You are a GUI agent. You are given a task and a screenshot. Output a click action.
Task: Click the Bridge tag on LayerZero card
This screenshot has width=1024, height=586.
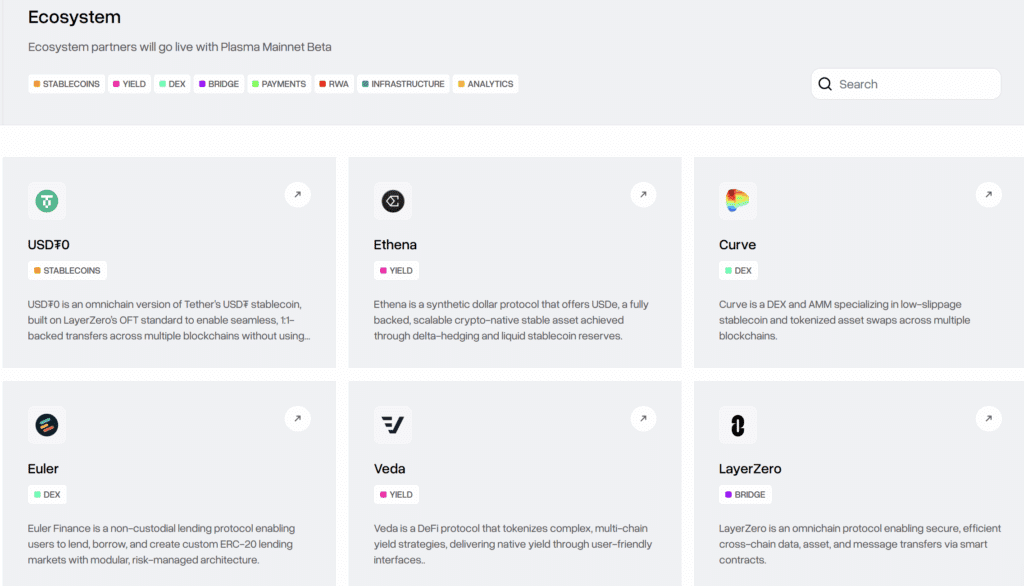745,495
